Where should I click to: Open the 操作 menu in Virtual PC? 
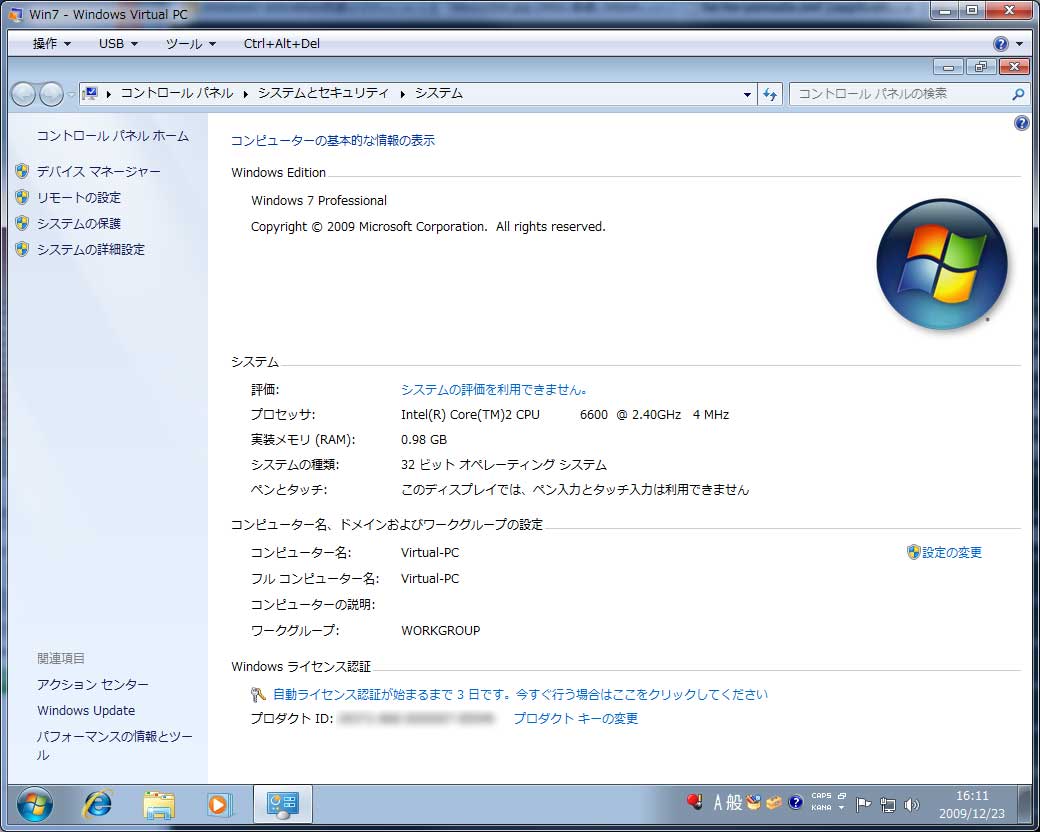[x=52, y=44]
